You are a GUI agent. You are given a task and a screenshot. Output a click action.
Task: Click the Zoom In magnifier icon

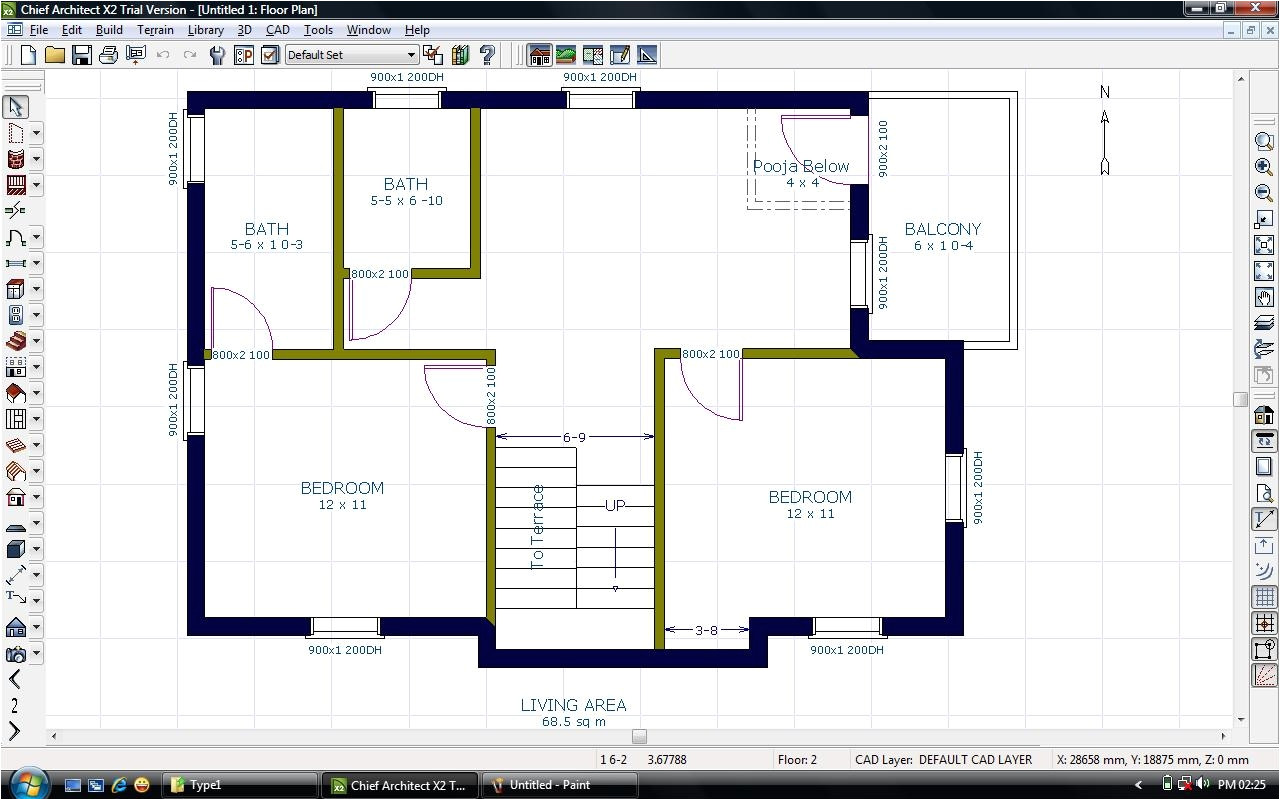1263,165
